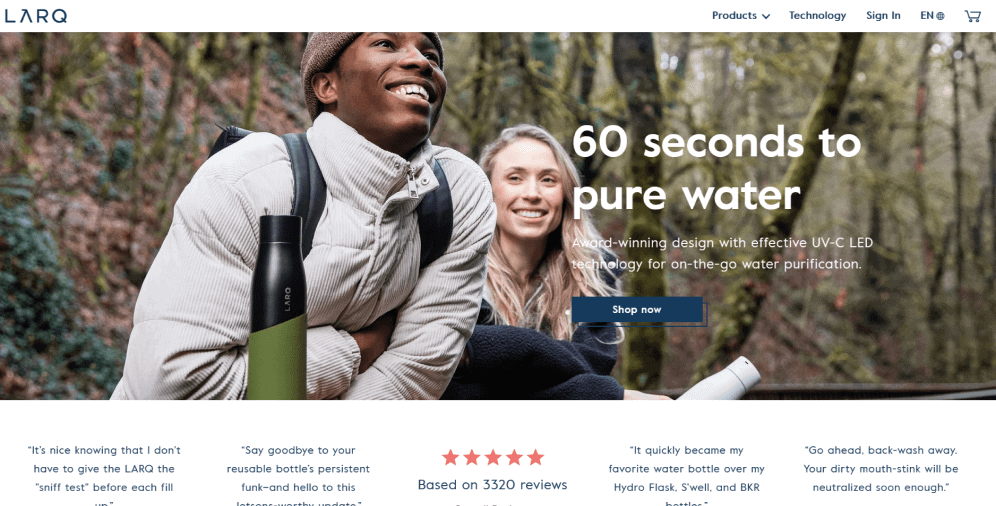996x506 pixels.
Task: Select the "sniff test" testimonial quote
Action: (104, 476)
